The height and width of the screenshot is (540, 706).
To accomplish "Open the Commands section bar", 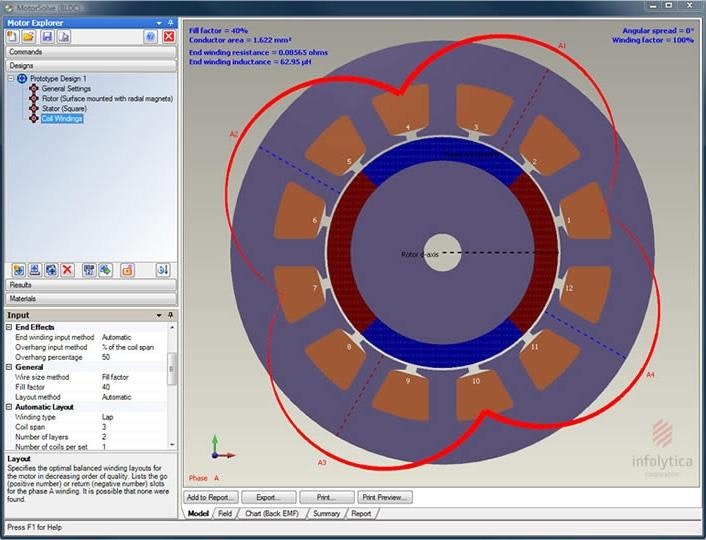I will click(91, 52).
